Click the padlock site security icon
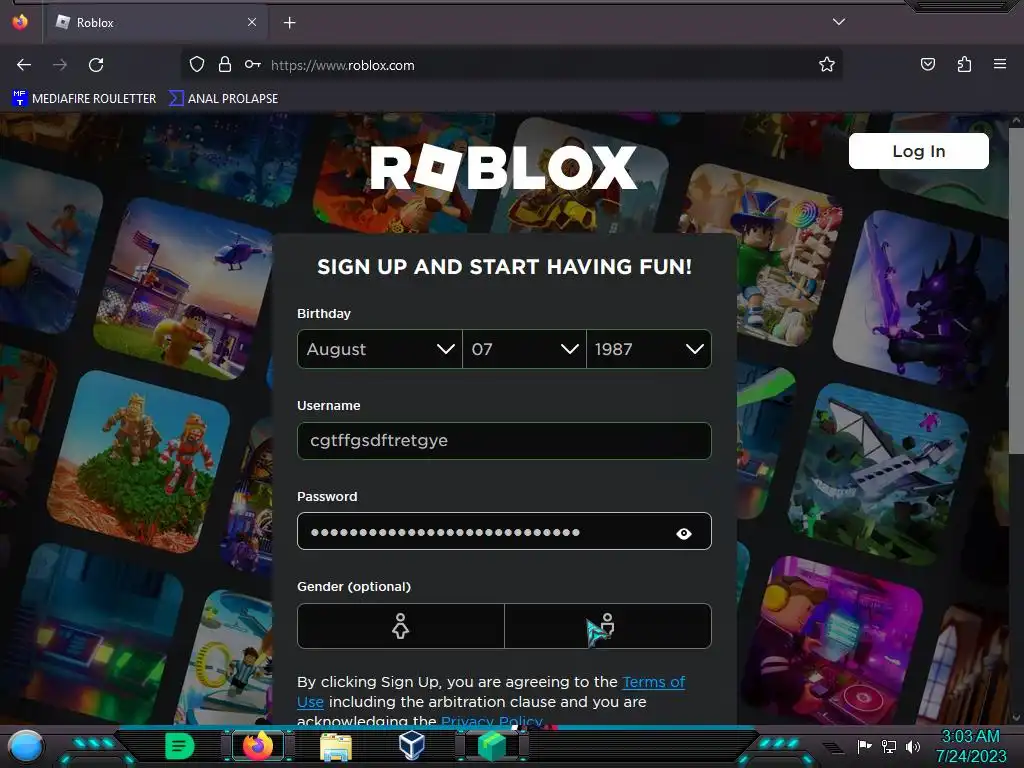1024x768 pixels. 225,65
